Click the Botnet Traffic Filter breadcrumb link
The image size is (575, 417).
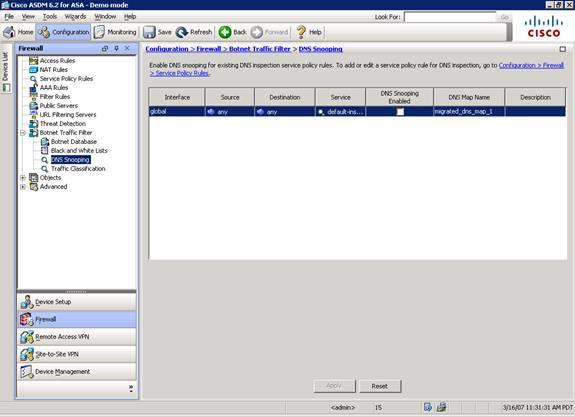click(x=260, y=49)
